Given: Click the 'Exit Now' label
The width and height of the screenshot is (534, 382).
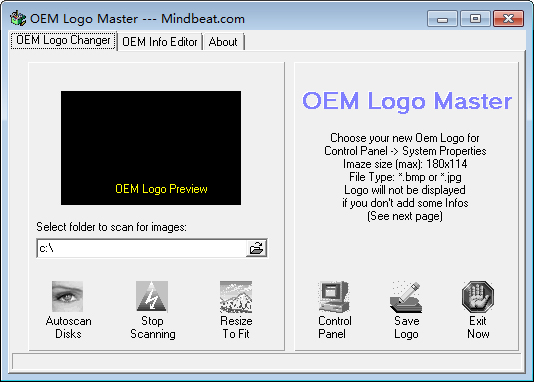Looking at the screenshot, I should pyautogui.click(x=478, y=327).
